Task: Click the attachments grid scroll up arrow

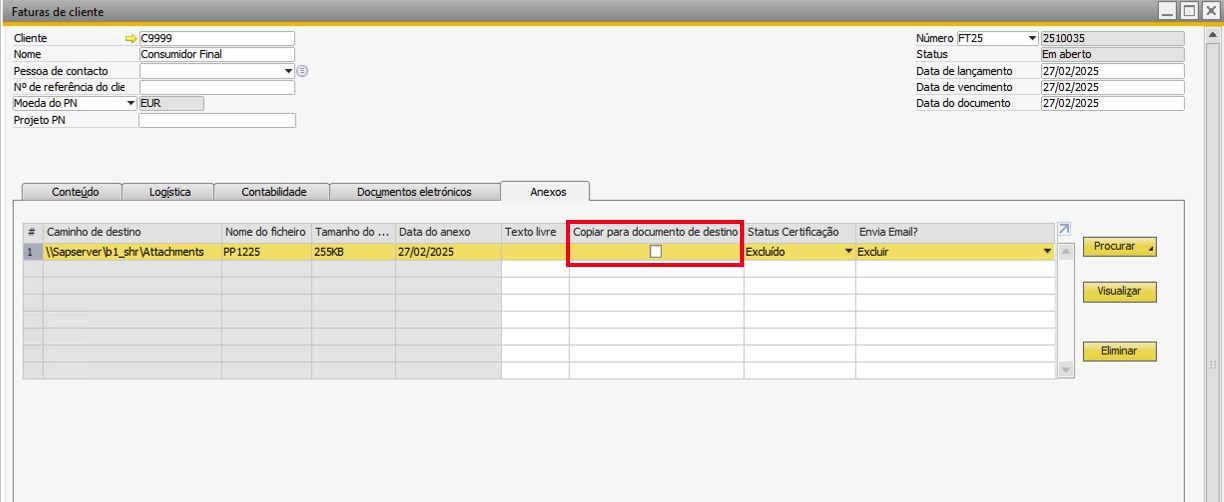Action: pos(1065,252)
